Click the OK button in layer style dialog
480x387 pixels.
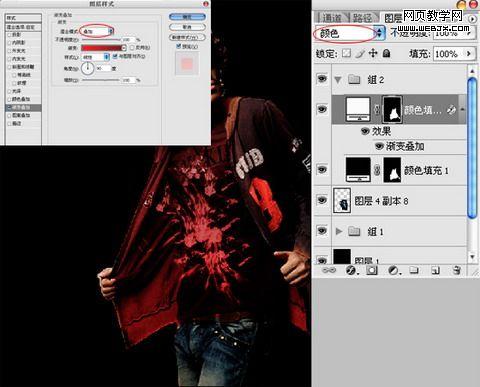click(x=187, y=17)
